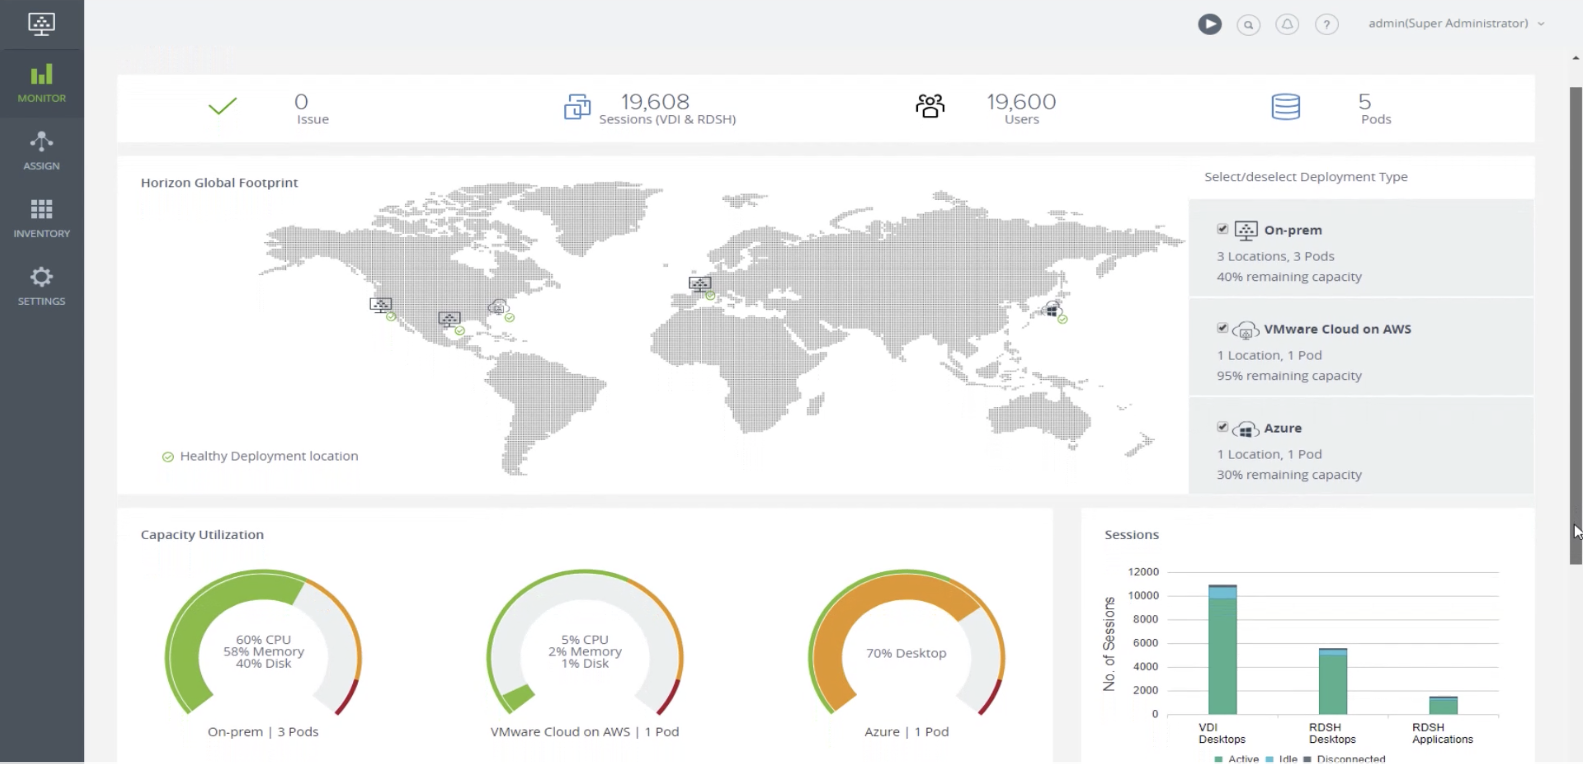The width and height of the screenshot is (1583, 764).
Task: Select the US east coast cloud map marker
Action: 498,307
